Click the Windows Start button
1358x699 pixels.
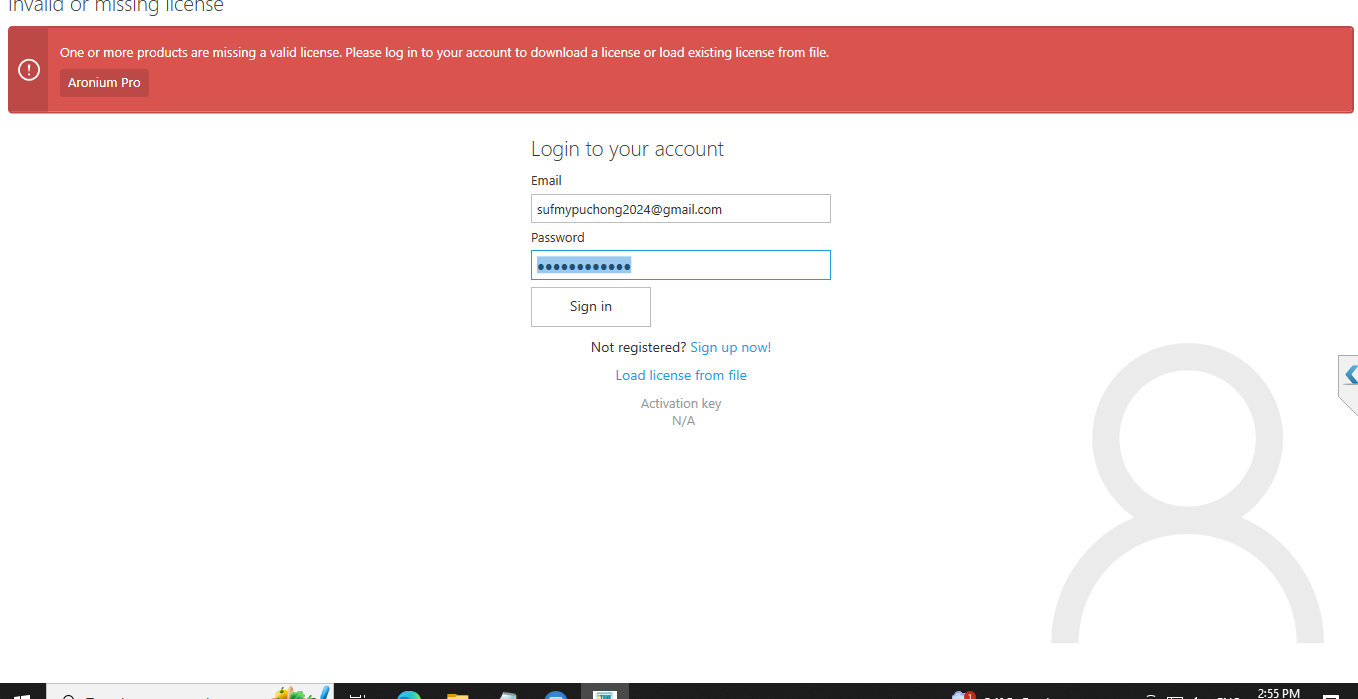[x=22, y=695]
